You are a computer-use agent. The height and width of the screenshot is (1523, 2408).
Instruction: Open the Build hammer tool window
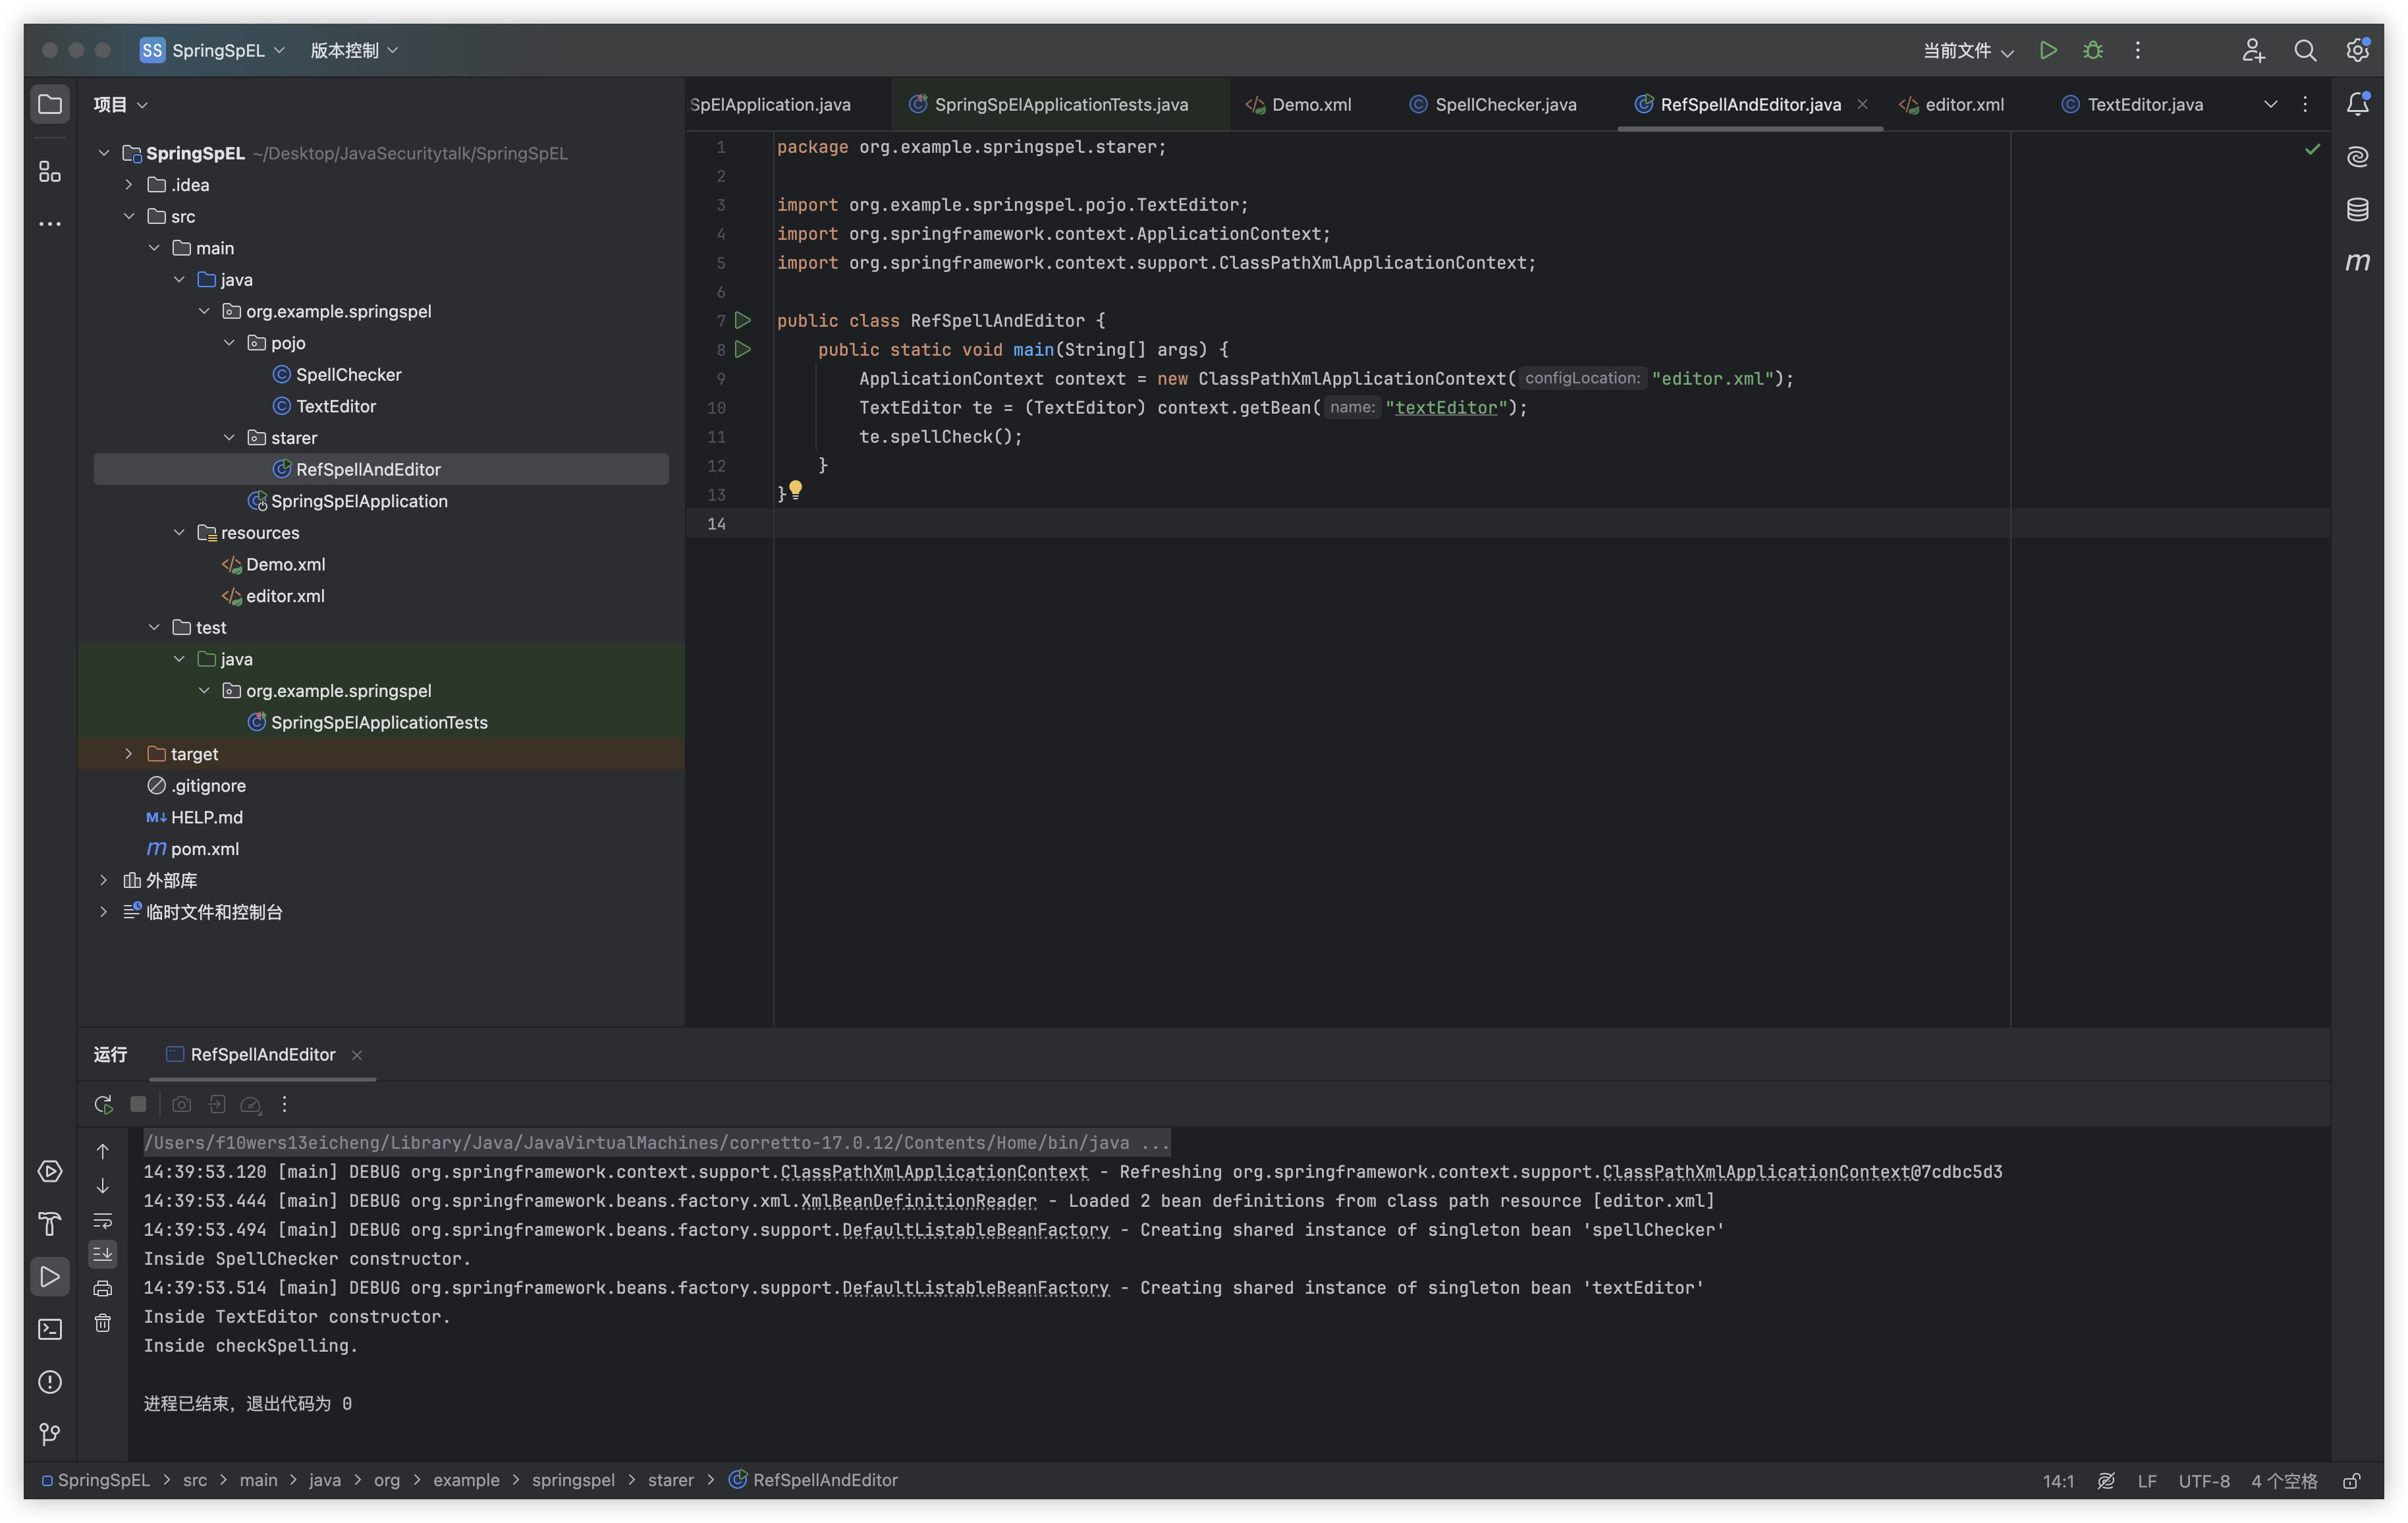click(x=49, y=1224)
